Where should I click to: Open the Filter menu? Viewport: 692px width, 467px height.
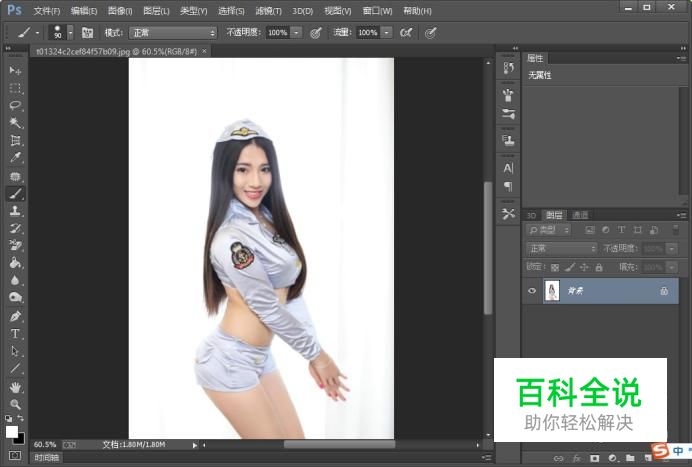pos(268,11)
